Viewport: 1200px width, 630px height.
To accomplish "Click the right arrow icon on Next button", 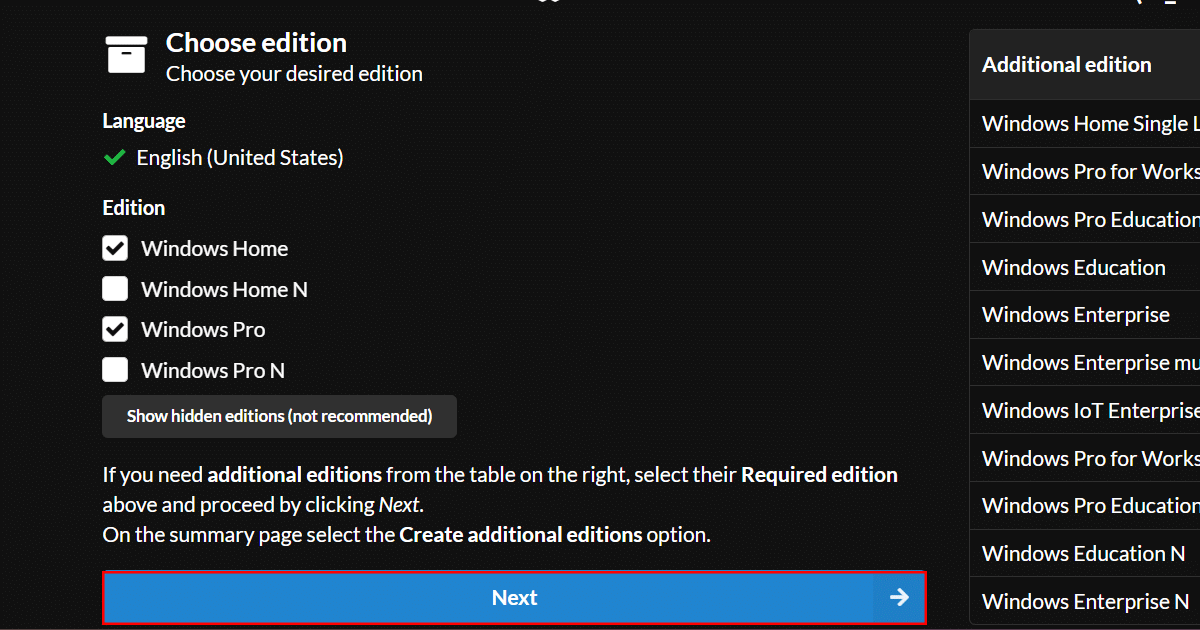I will pos(899,598).
